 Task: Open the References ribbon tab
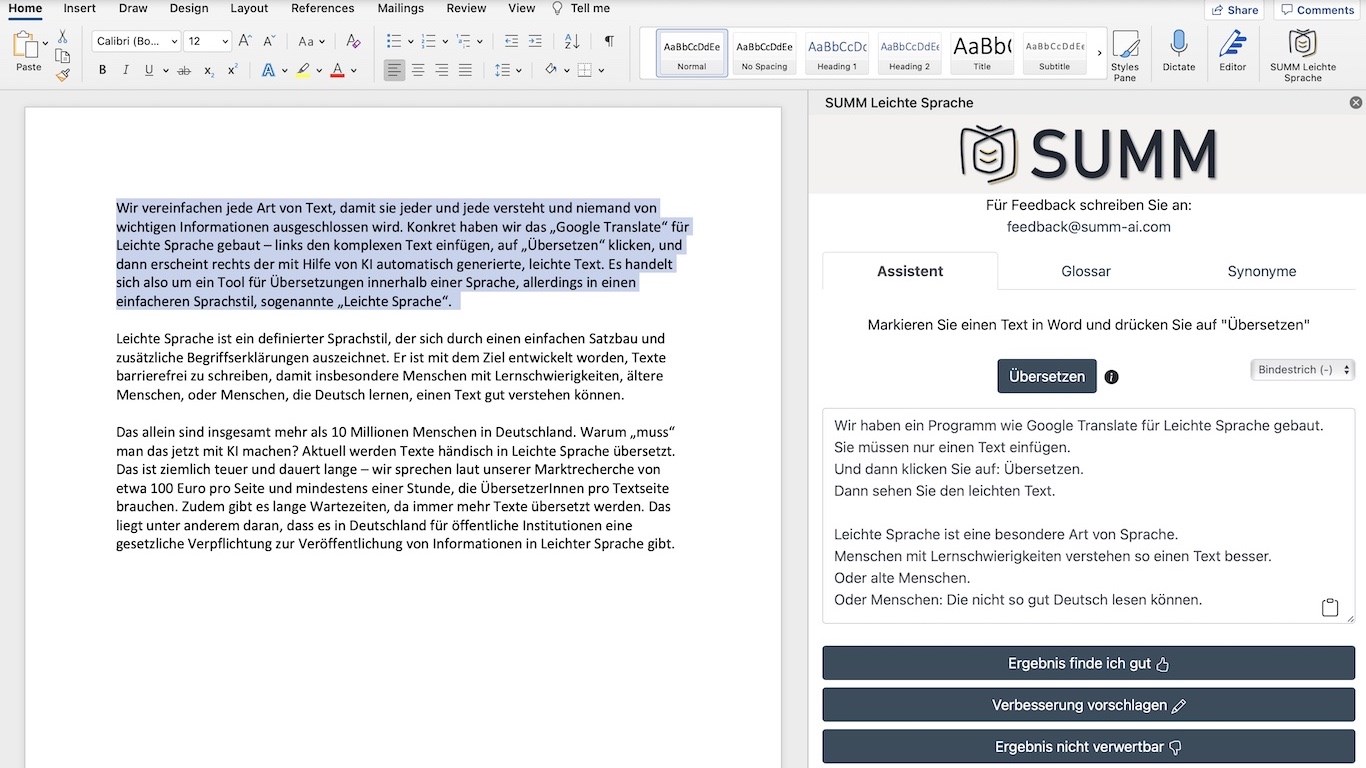(323, 8)
